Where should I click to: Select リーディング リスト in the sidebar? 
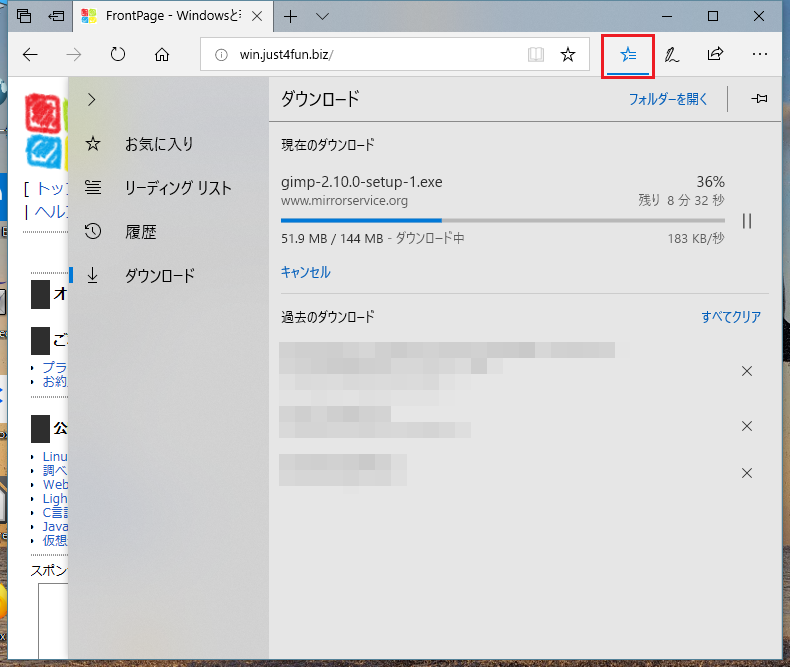coord(177,188)
